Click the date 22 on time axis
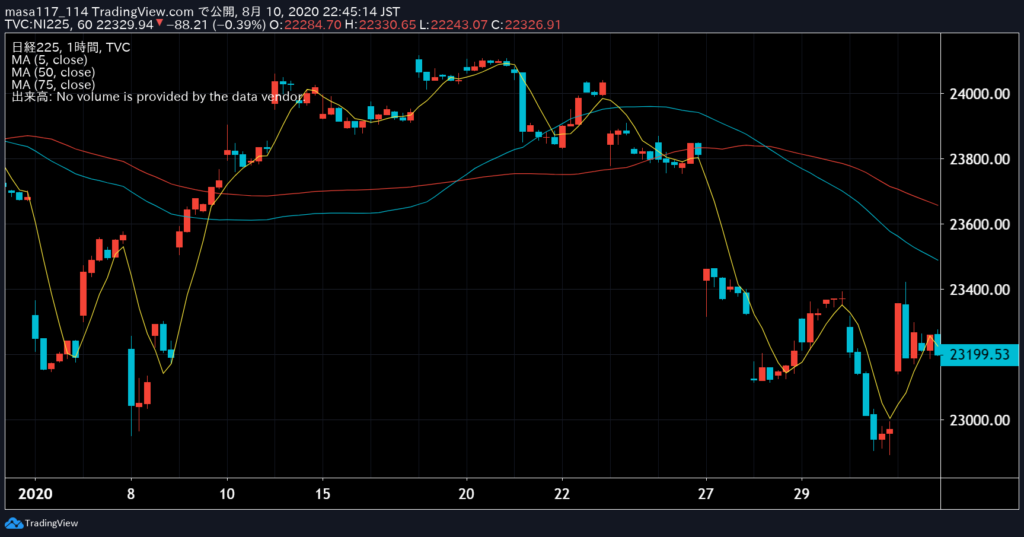1024x537 pixels. pos(562,494)
